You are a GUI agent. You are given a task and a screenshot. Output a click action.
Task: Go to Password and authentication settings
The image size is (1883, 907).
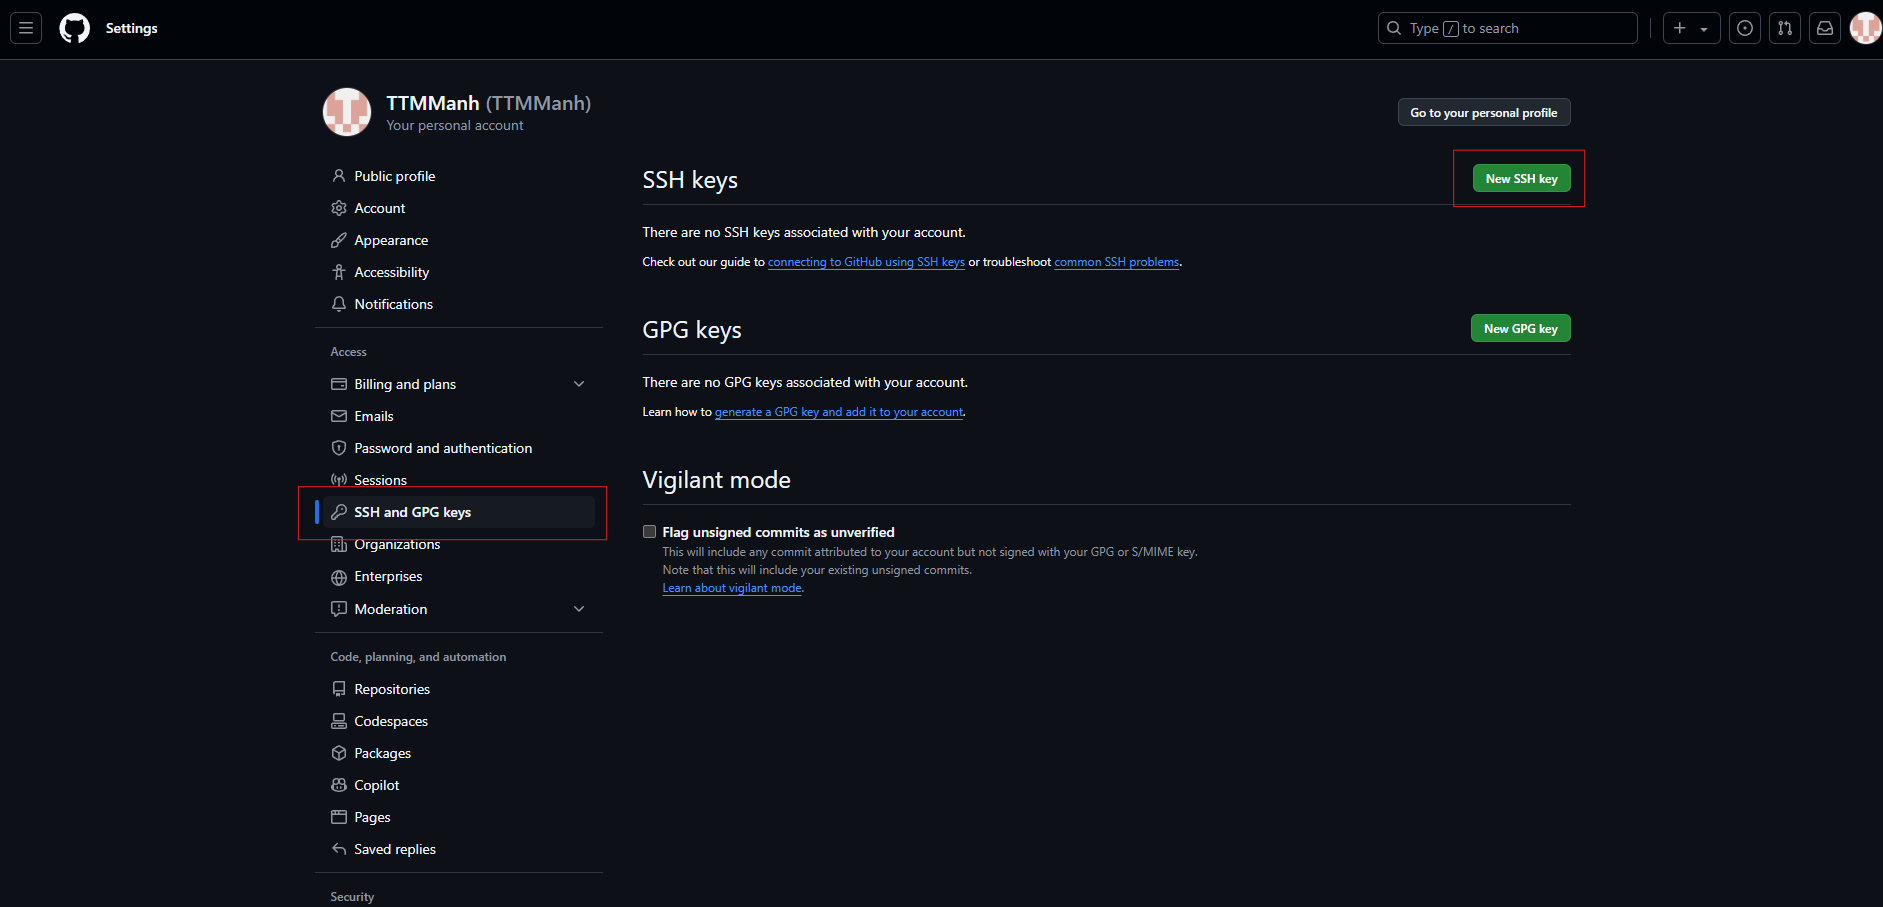pyautogui.click(x=442, y=448)
